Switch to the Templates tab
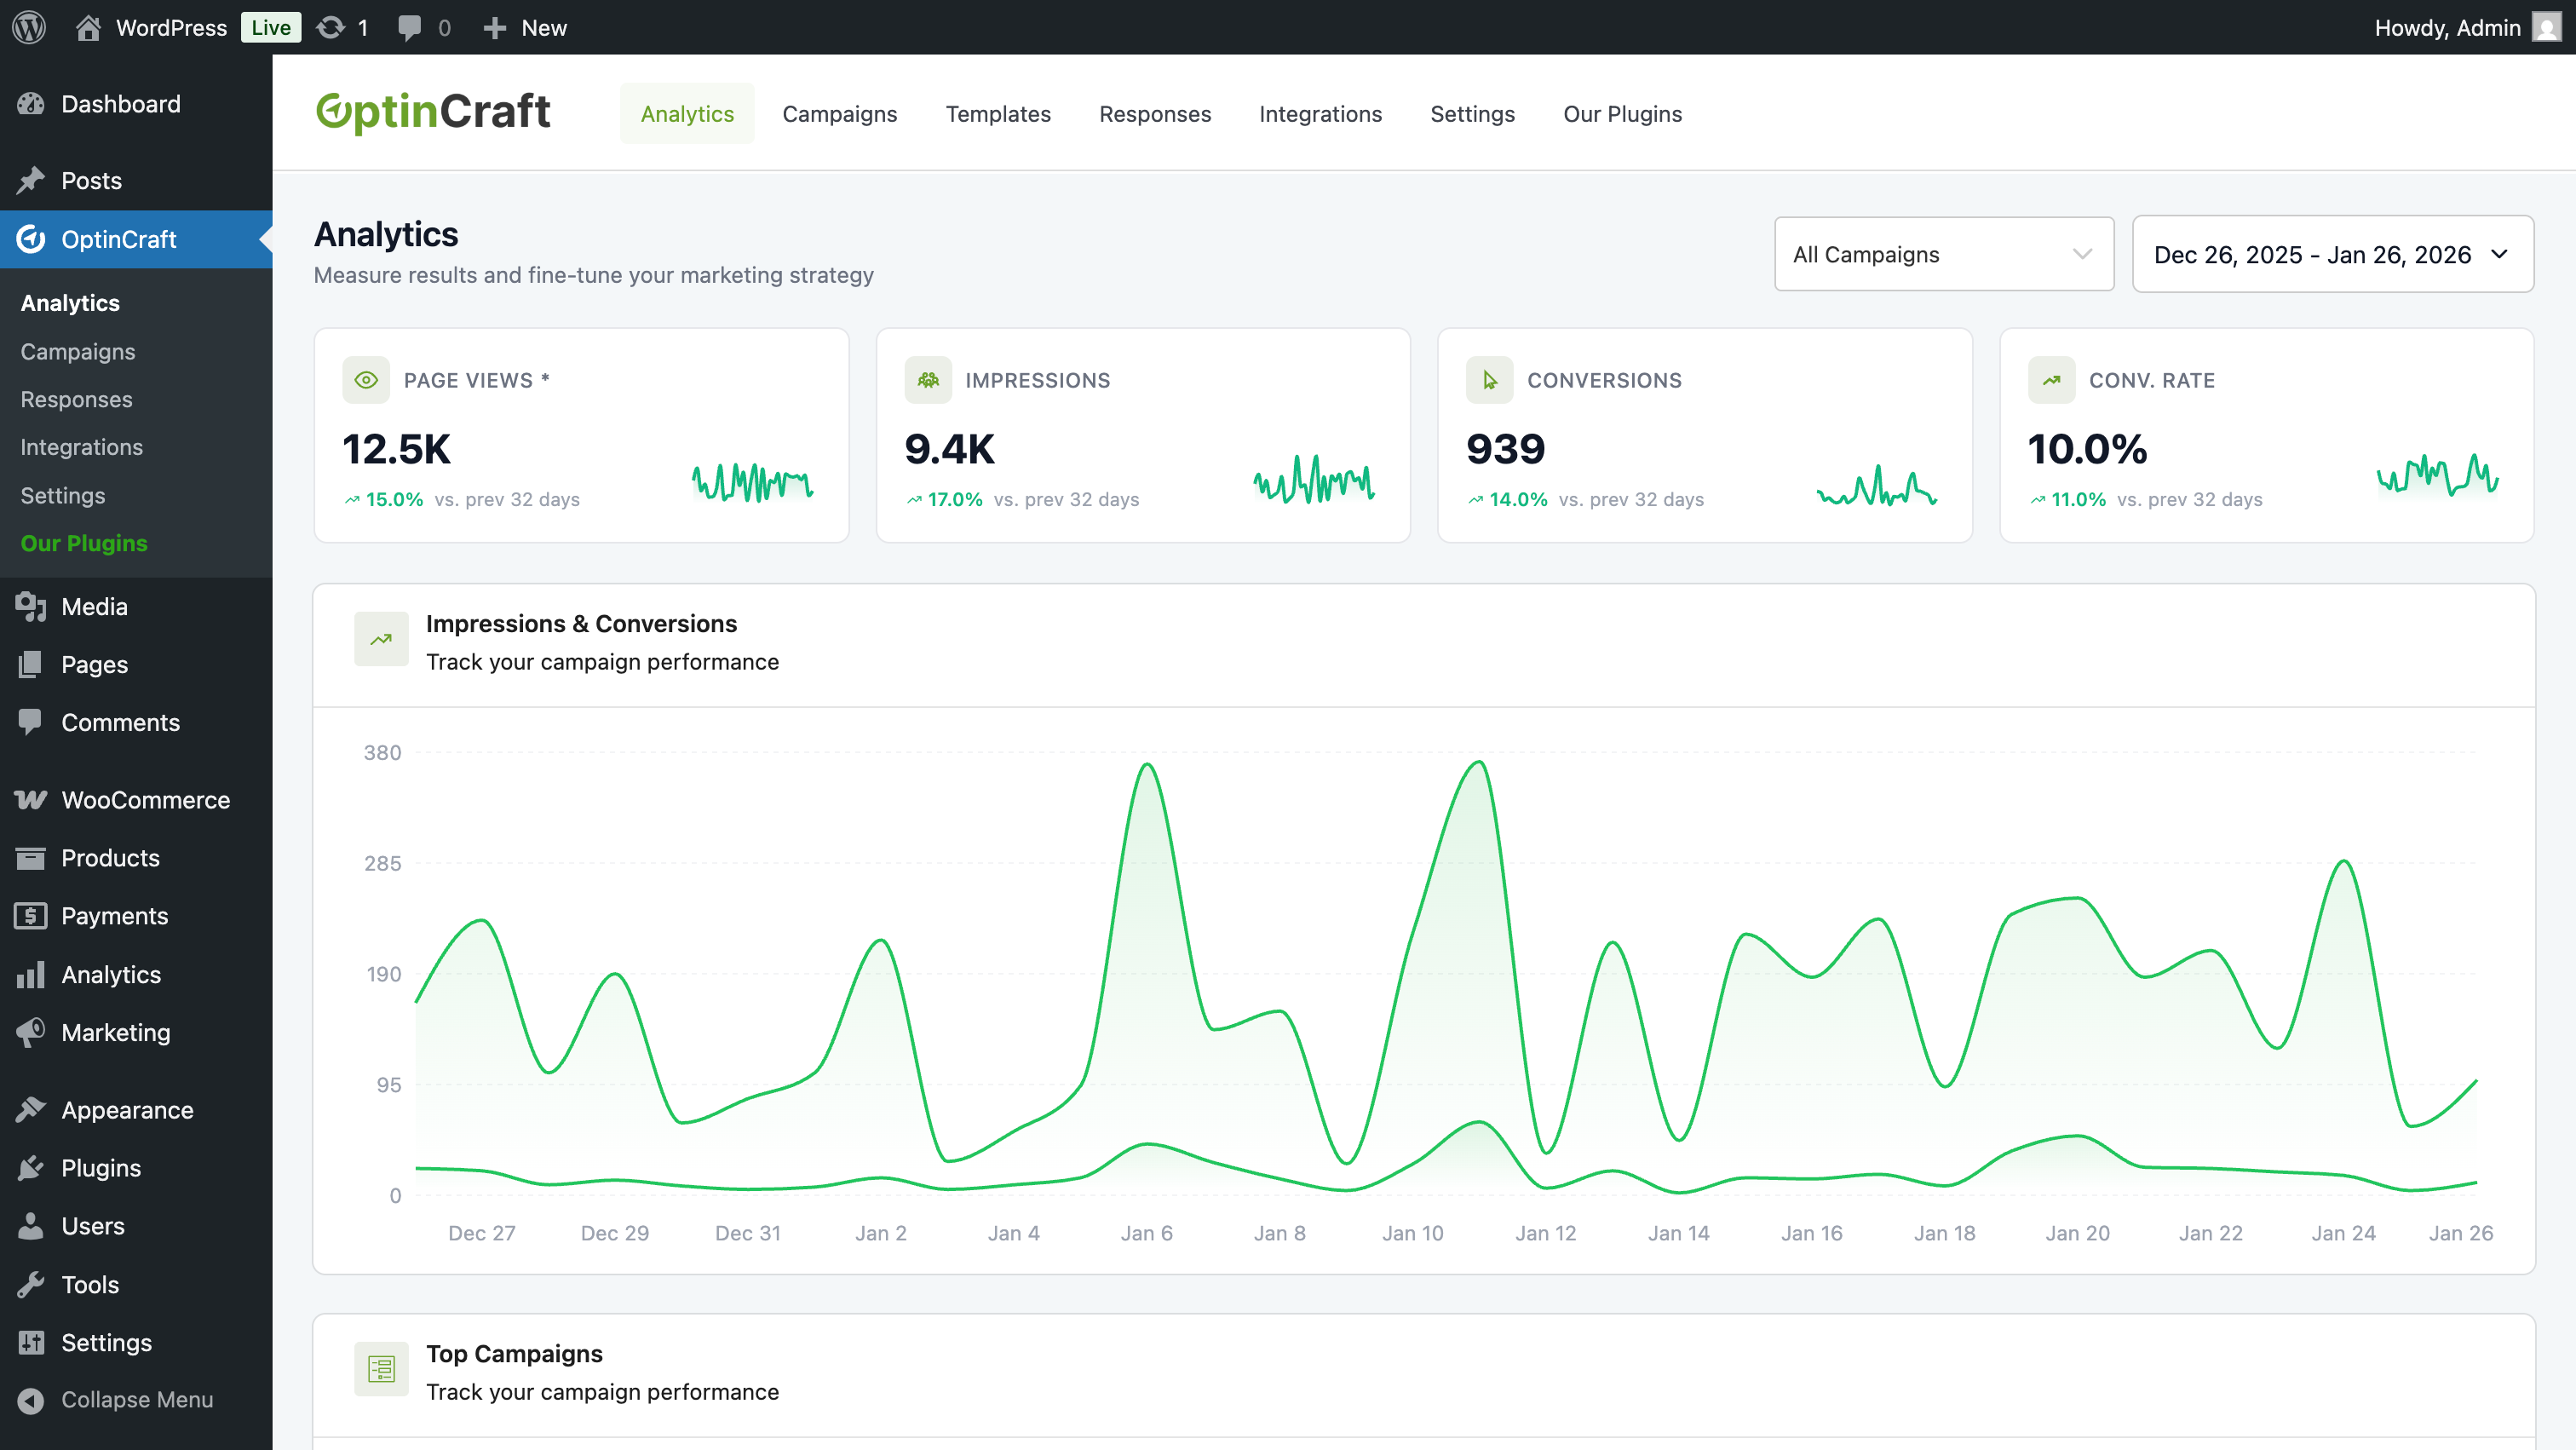Viewport: 2576px width, 1450px height. (x=997, y=114)
